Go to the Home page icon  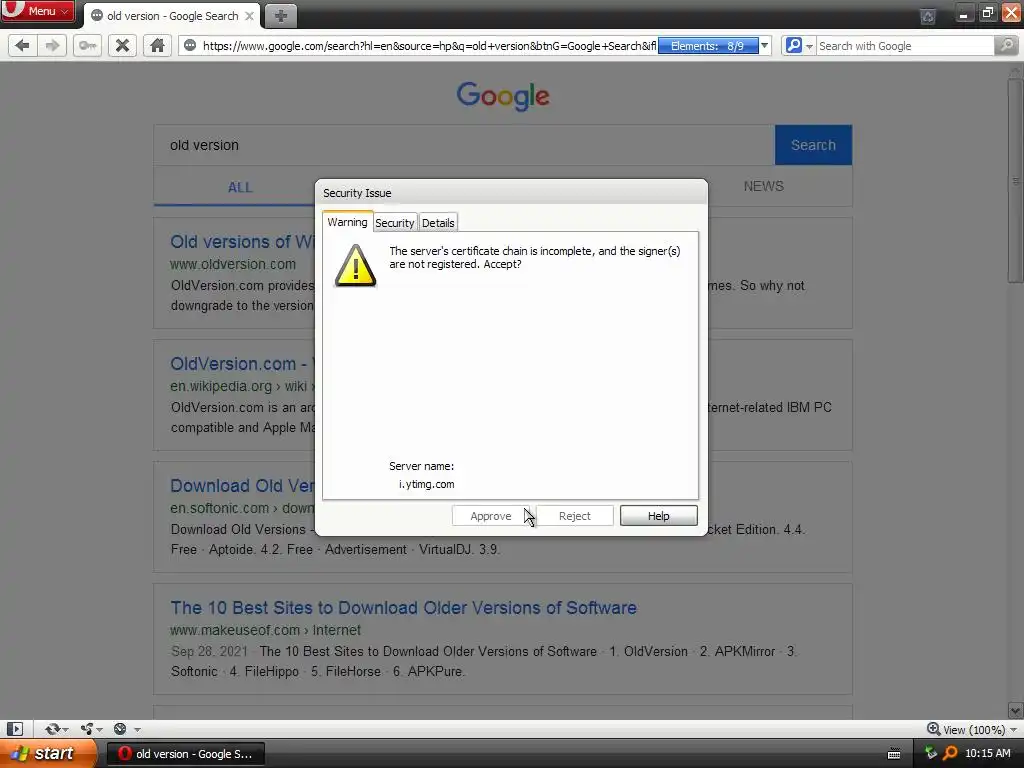tap(157, 46)
